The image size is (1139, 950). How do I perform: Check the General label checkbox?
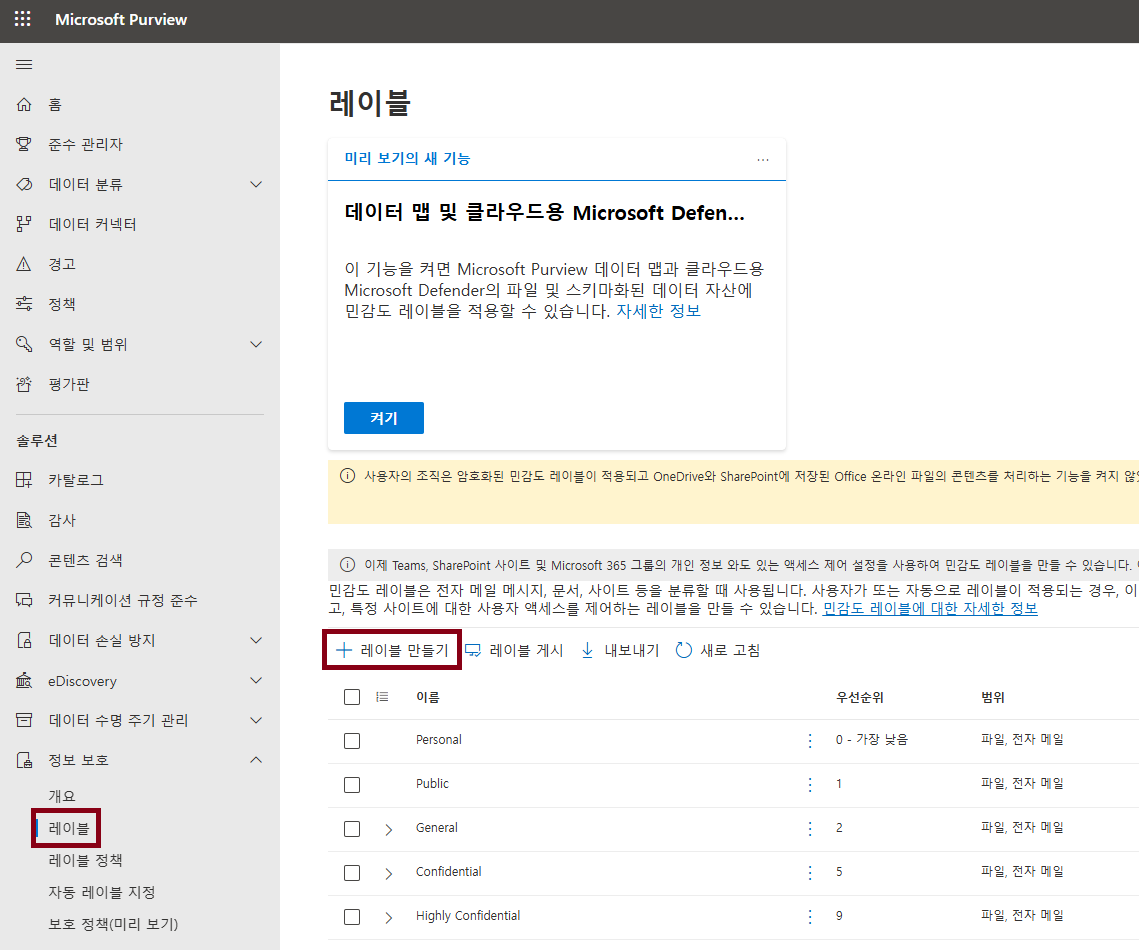tap(352, 829)
